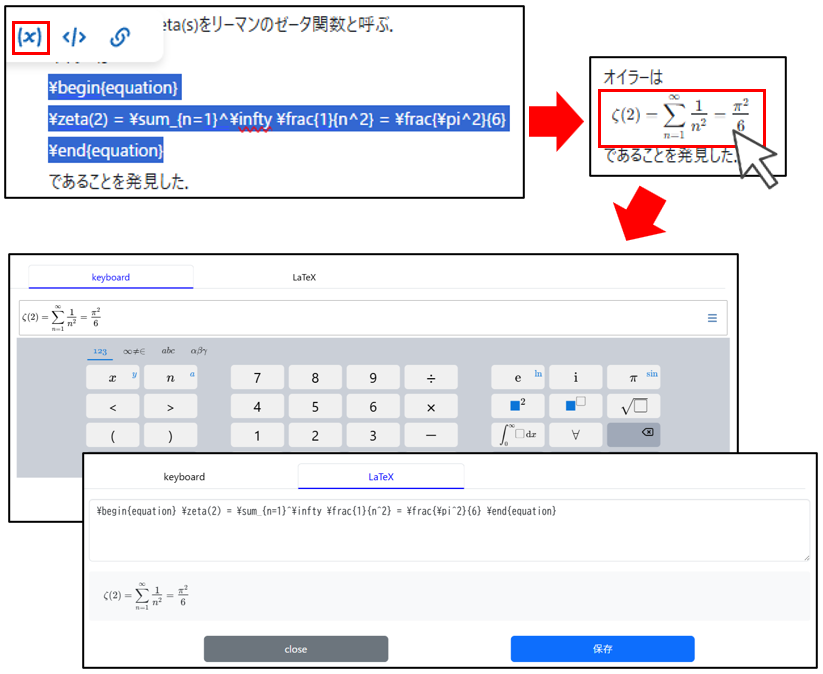Image resolution: width=823 pixels, height=674 pixels.
Task: Click the code embed </> icon
Action: [x=74, y=37]
